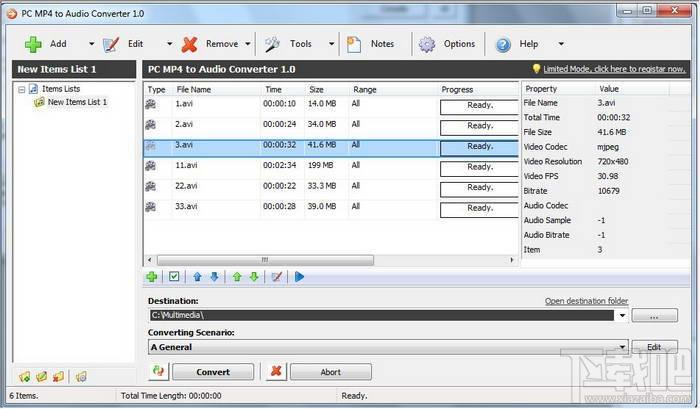Click the Type column header
700x409 pixels.
pos(158,89)
